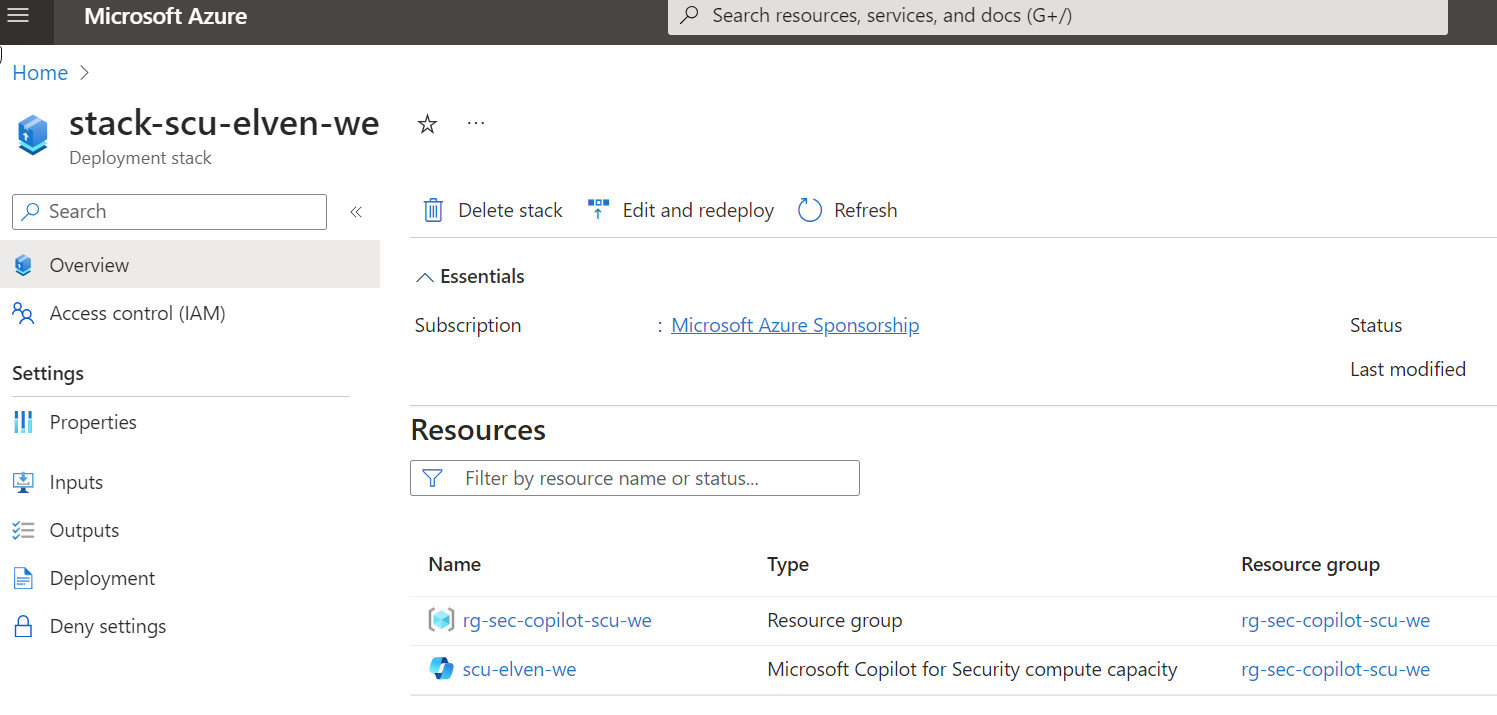
Task: Open the resource group link in scu-elven-we row
Action: (x=1336, y=669)
